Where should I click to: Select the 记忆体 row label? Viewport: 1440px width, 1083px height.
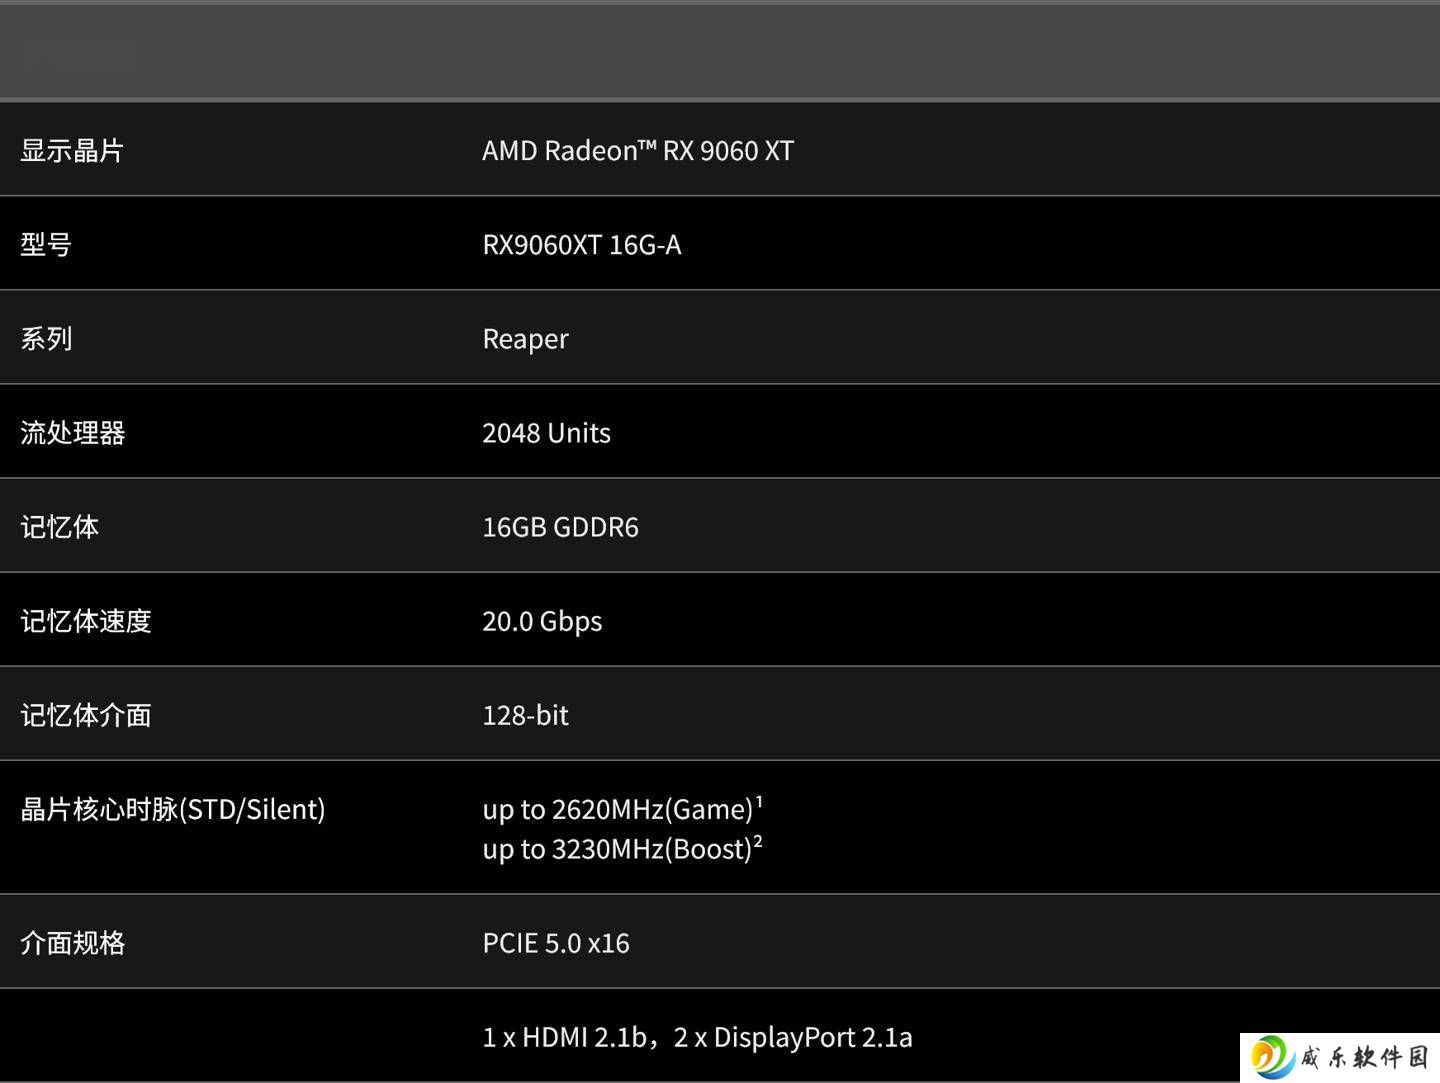59,527
